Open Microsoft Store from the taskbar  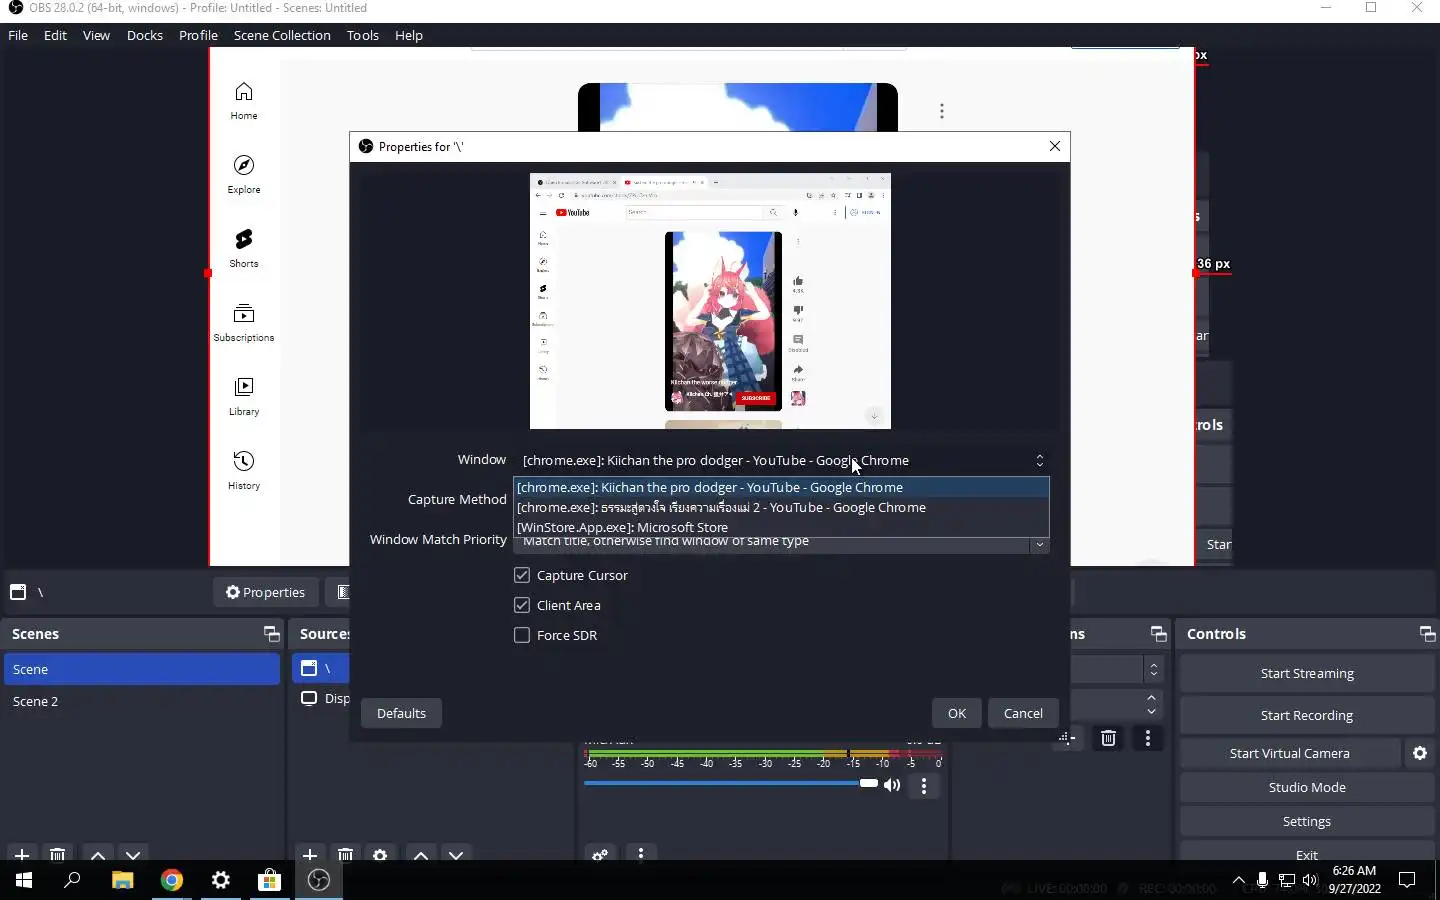pos(270,880)
